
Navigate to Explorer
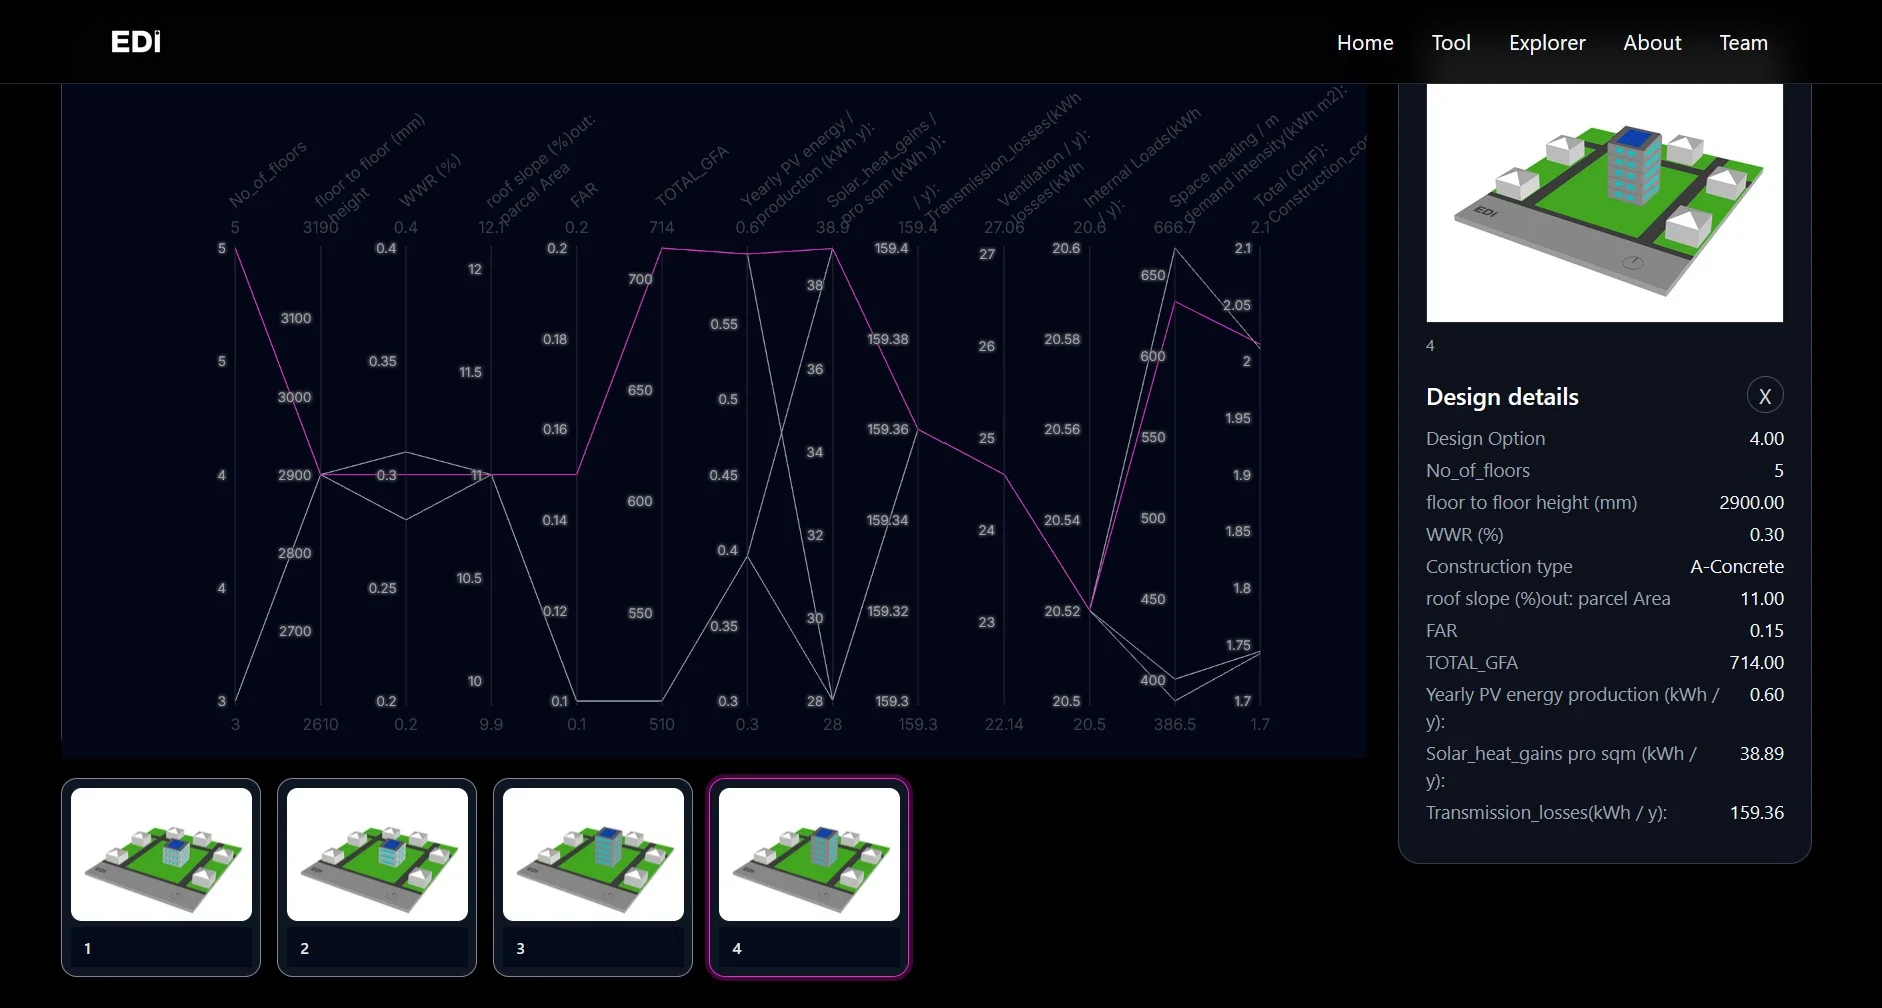coord(1546,43)
